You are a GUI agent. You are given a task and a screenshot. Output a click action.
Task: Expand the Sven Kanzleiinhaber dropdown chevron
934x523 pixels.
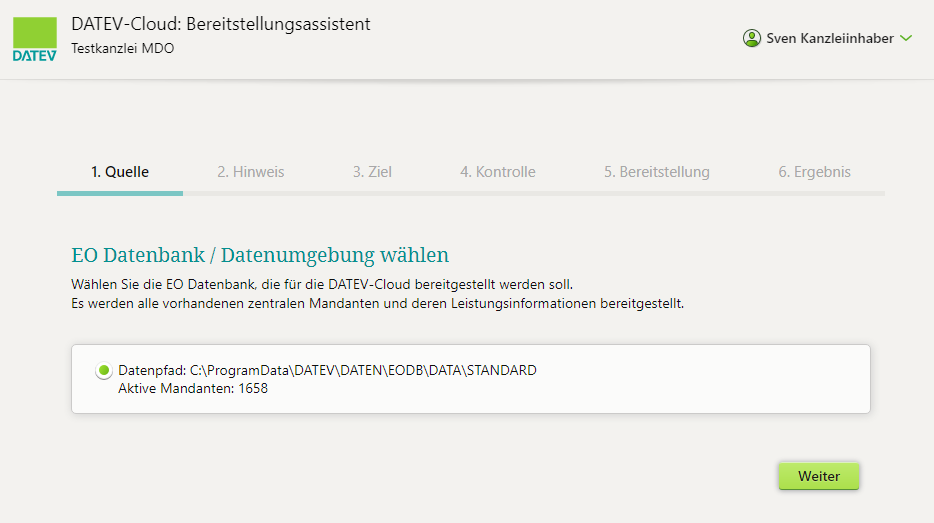click(x=906, y=38)
